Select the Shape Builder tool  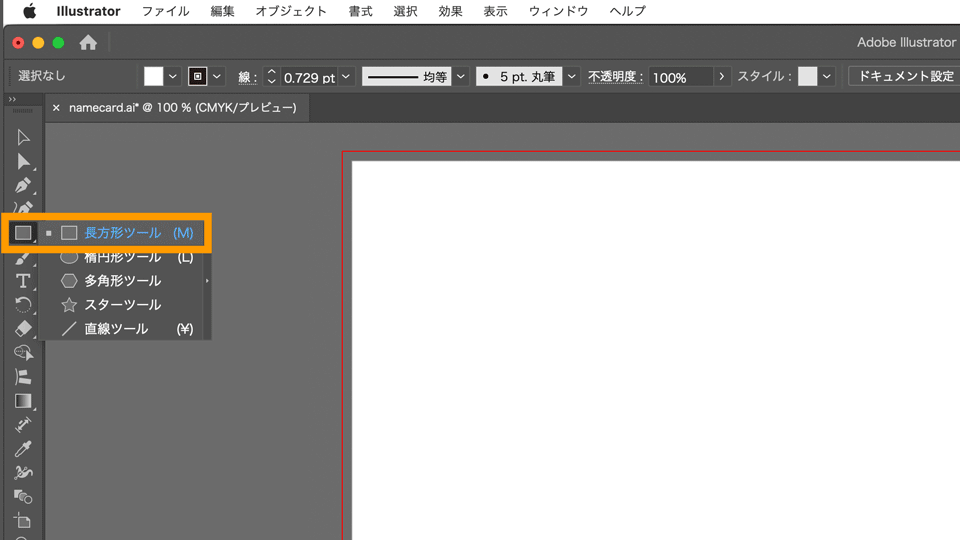pos(23,353)
